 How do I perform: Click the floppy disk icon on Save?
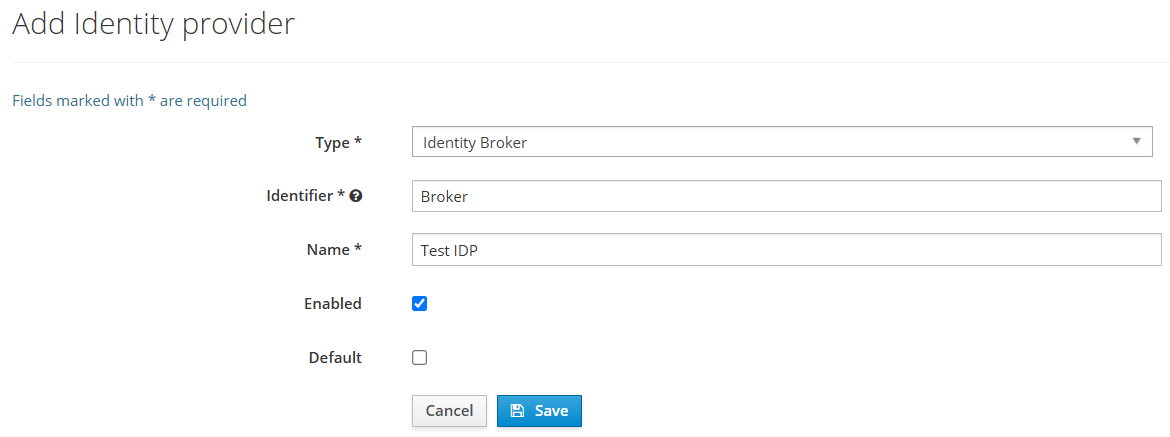point(517,411)
